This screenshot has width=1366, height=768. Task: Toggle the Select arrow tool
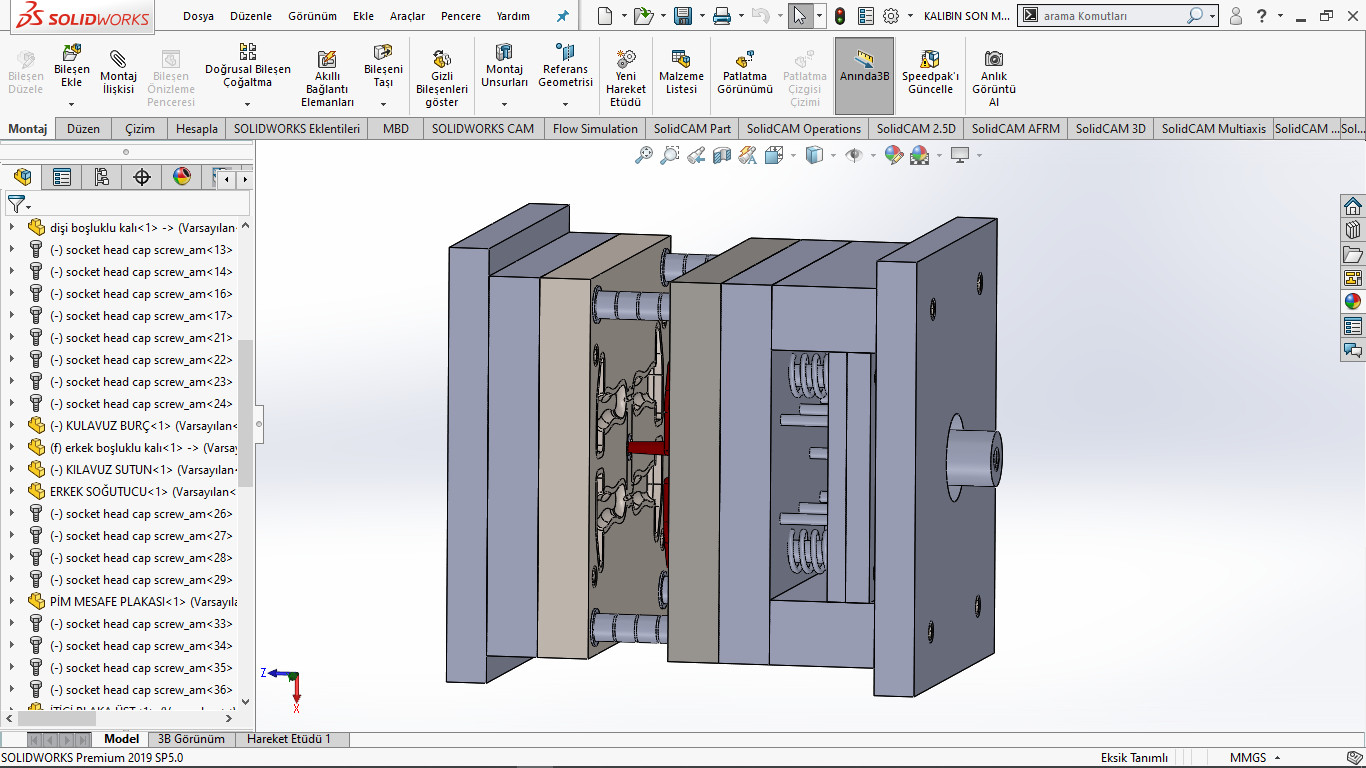(799, 16)
